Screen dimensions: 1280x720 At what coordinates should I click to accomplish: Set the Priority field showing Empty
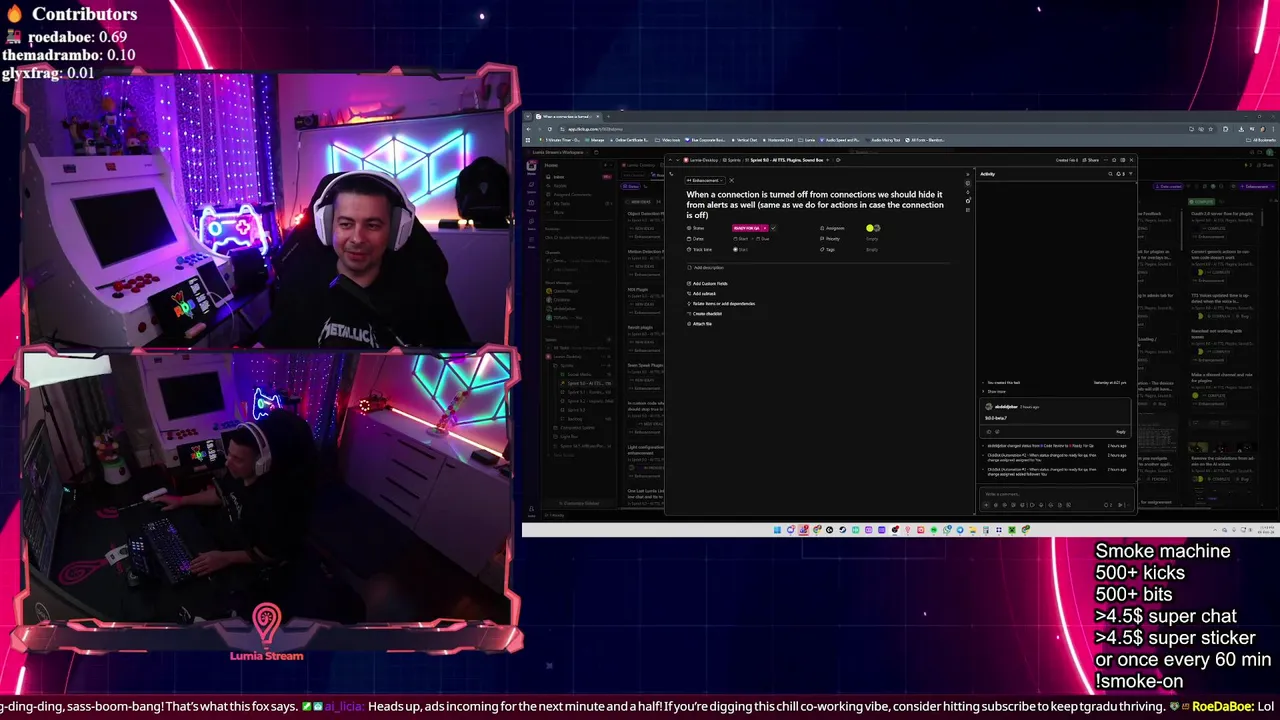872,239
